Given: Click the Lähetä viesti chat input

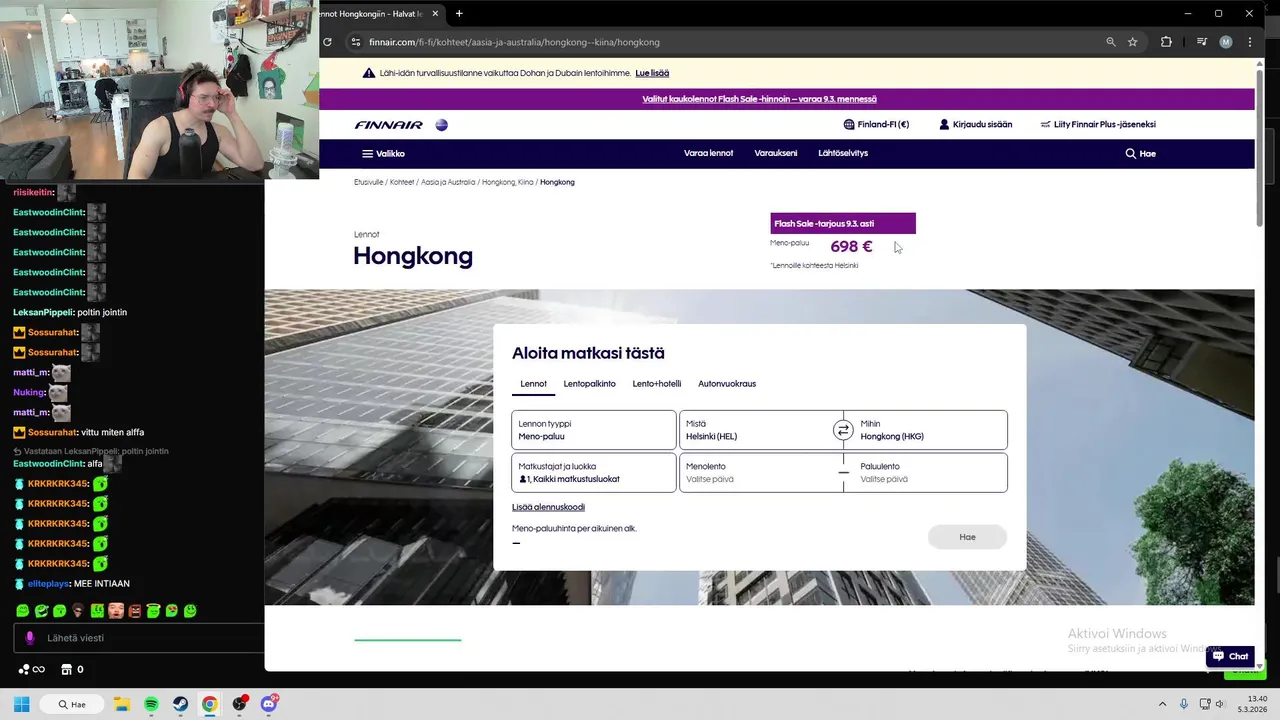Looking at the screenshot, I should [139, 638].
